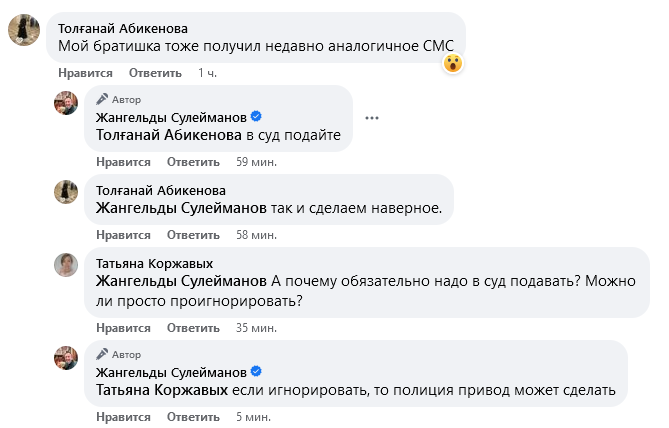Click the surprised emoji reaction icon
The image size is (669, 428).
point(453,63)
